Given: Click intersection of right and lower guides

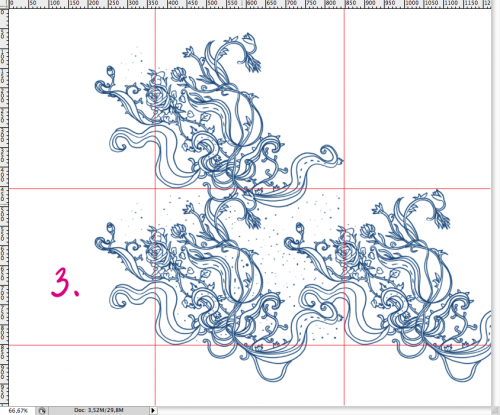Looking at the screenshot, I should coord(344,345).
